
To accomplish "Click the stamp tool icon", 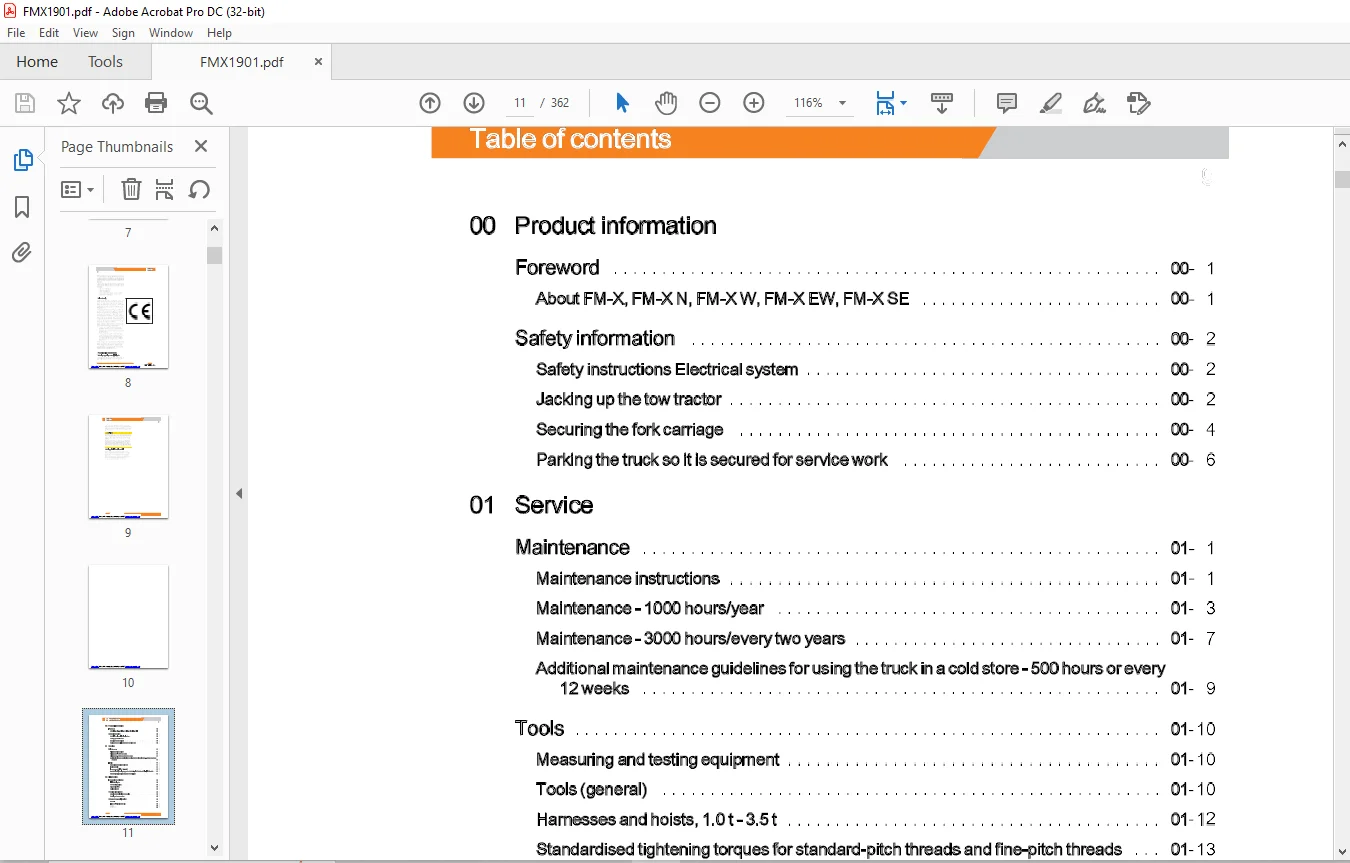I will 1138,103.
